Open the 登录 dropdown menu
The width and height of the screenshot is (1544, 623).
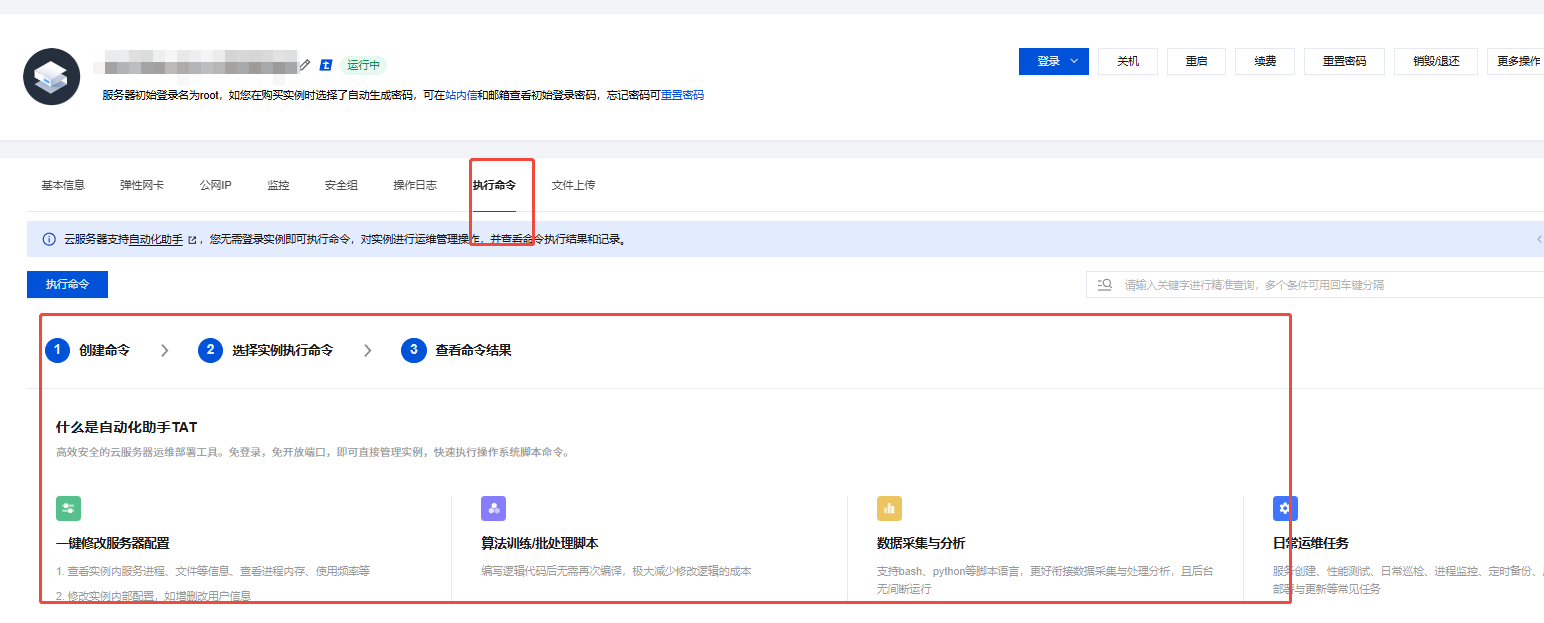pos(1053,61)
